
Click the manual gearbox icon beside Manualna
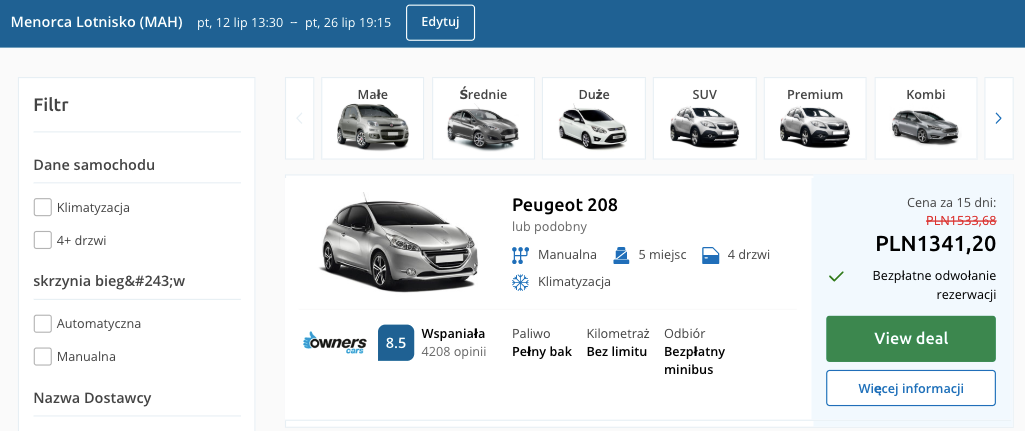520,254
